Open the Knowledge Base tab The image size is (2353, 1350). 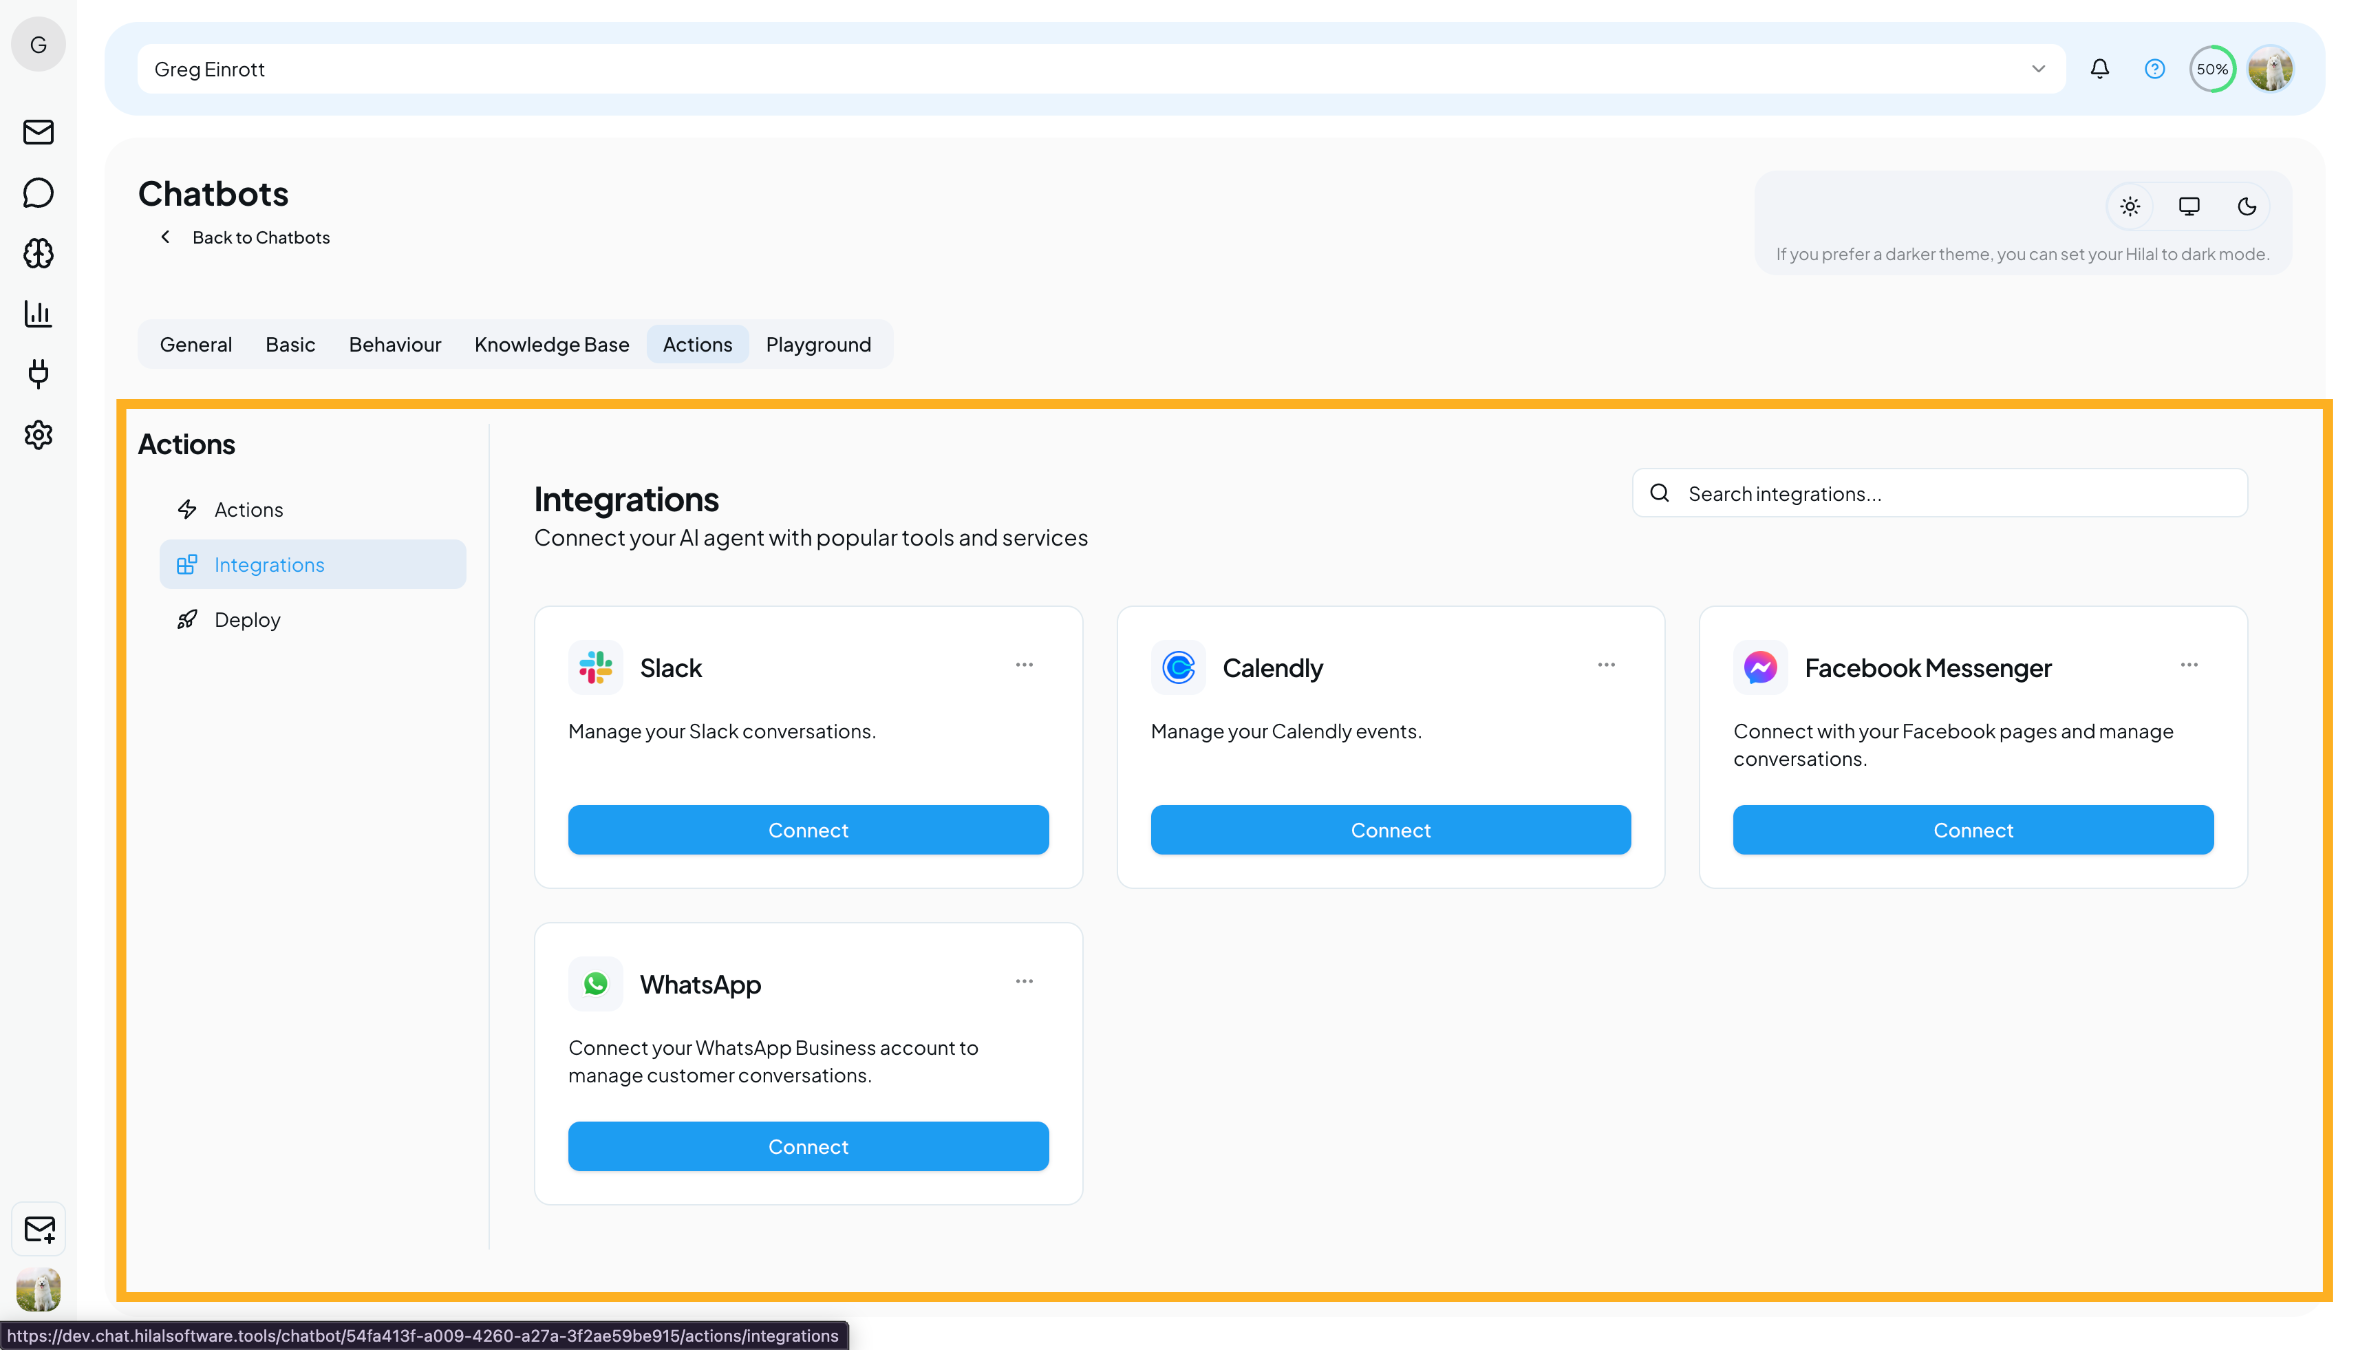(x=551, y=344)
